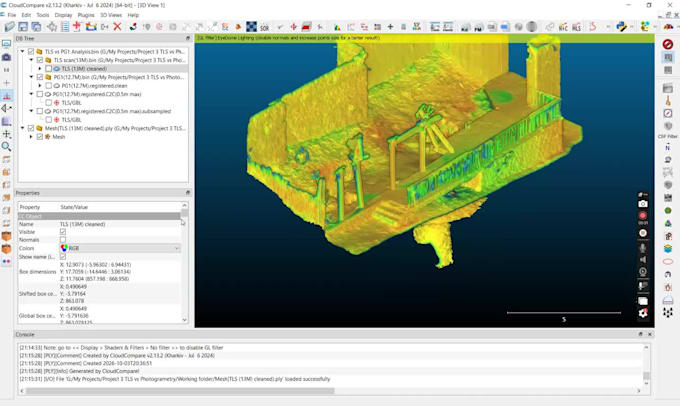Image resolution: width=680 pixels, height=406 pixels.
Task: Float the Properties panel with its dock button
Action: (x=187, y=193)
